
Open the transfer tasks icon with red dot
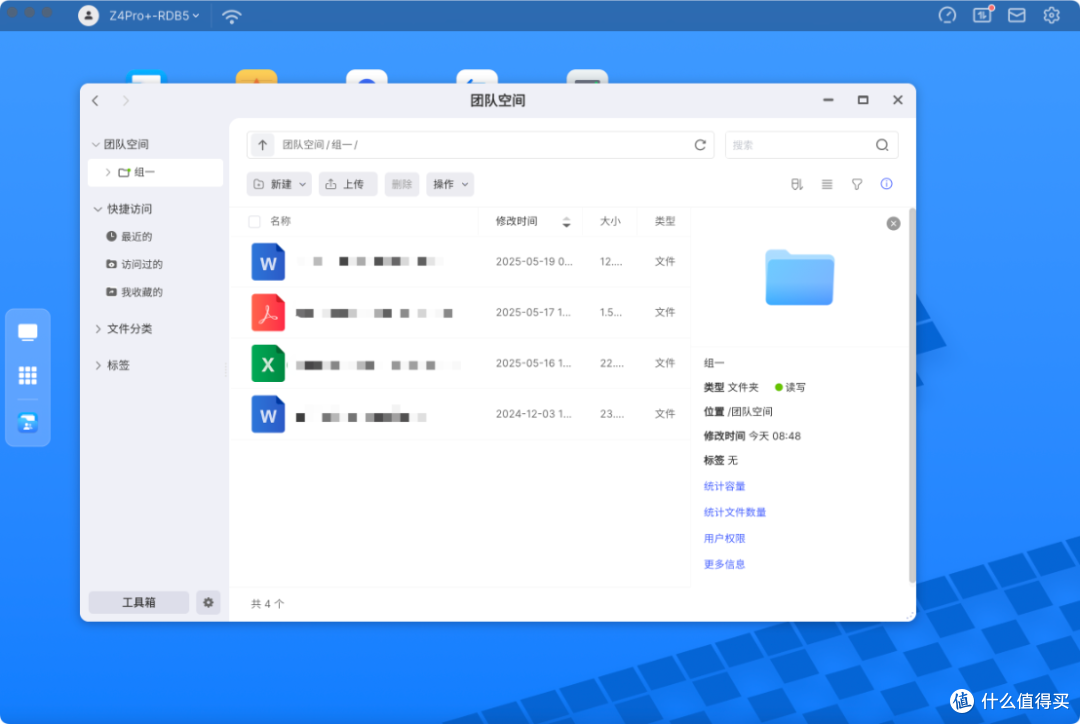(982, 15)
